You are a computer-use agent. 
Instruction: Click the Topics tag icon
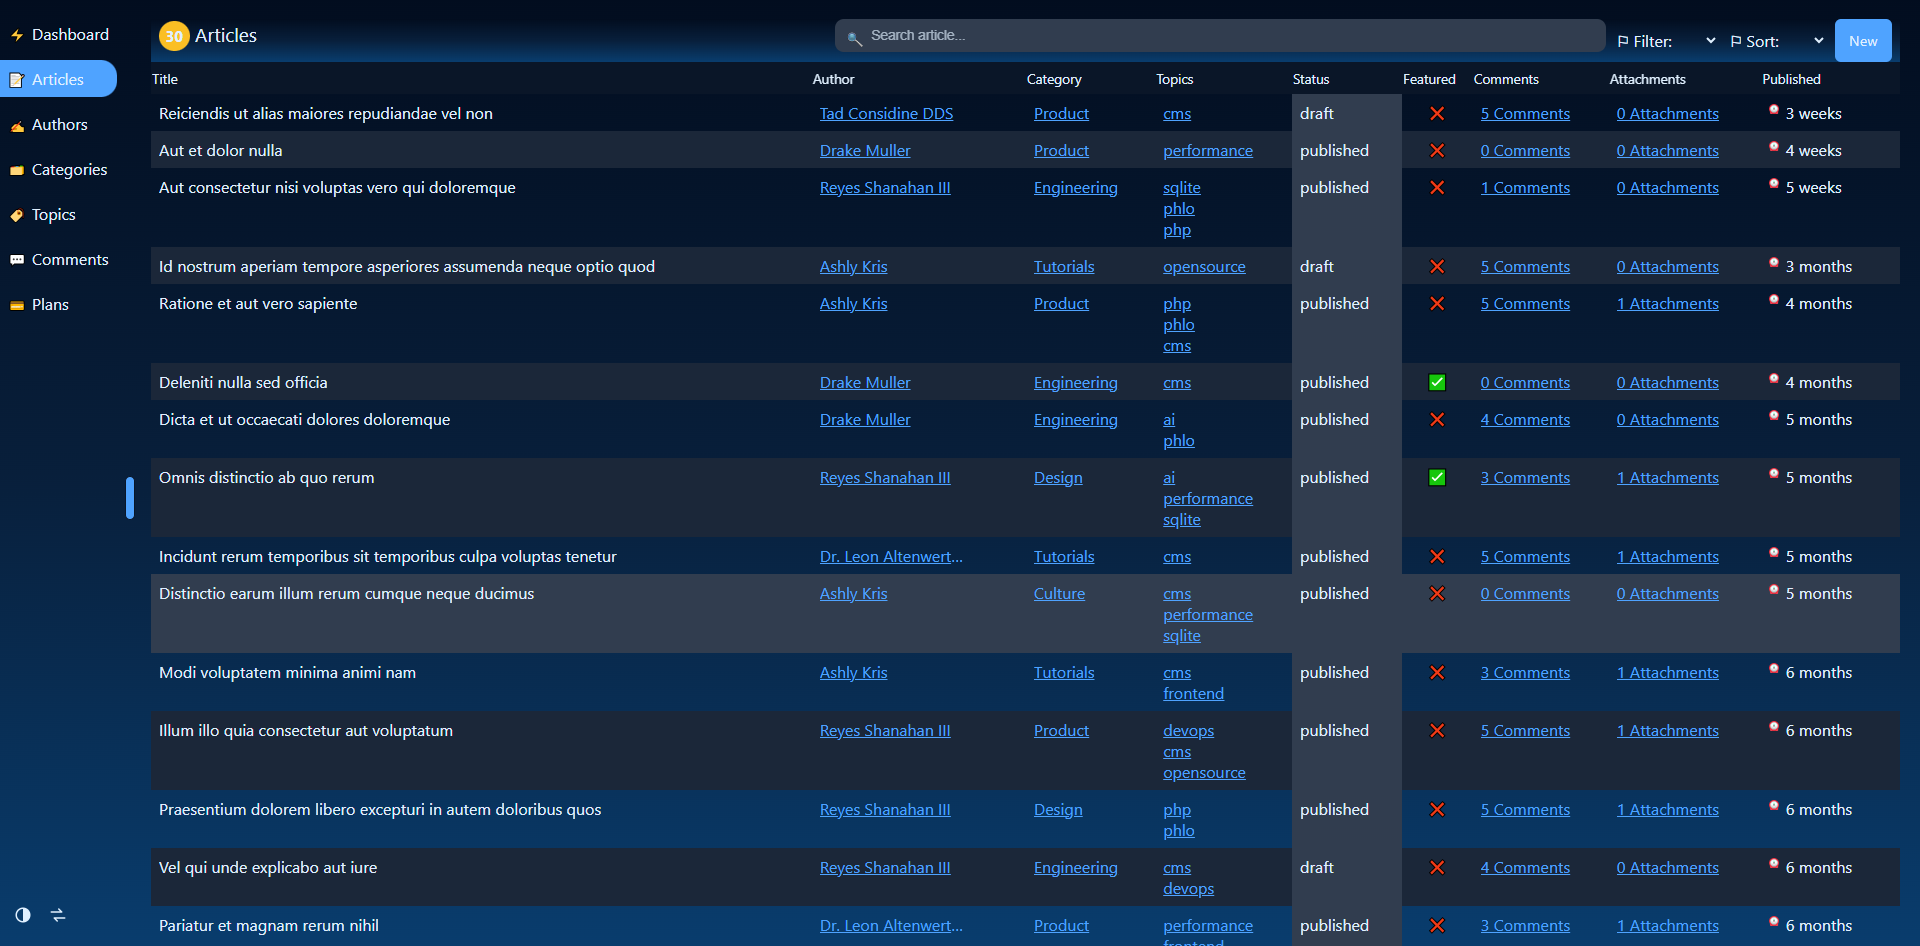17,215
